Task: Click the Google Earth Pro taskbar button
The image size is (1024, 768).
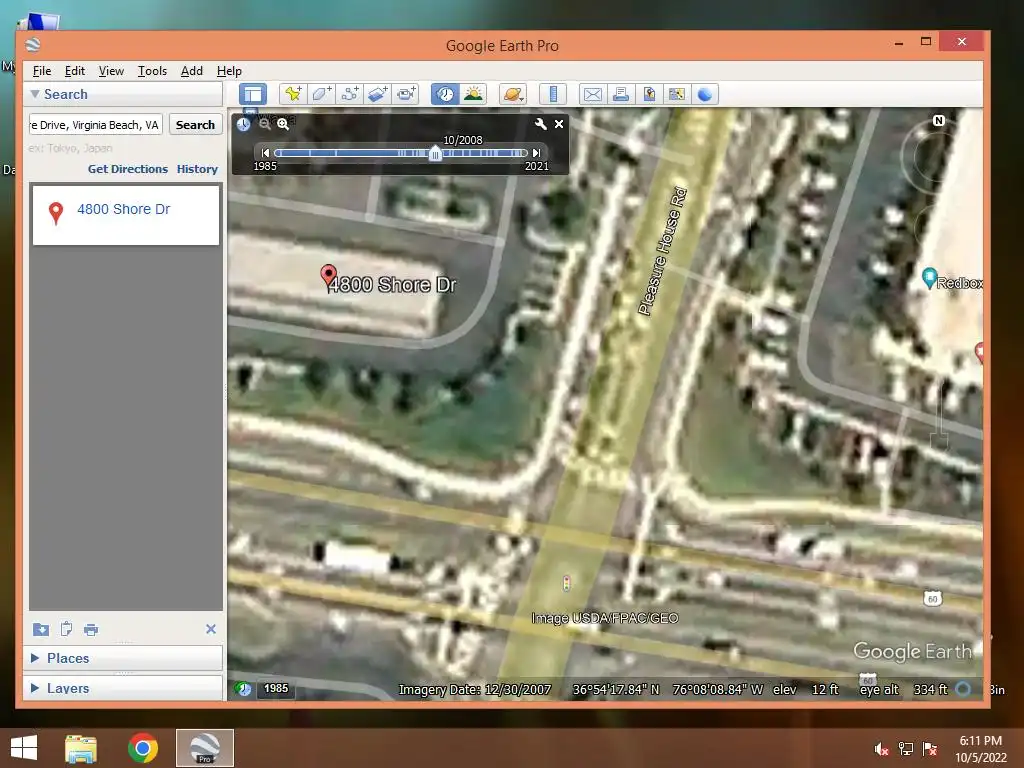Action: pos(204,748)
